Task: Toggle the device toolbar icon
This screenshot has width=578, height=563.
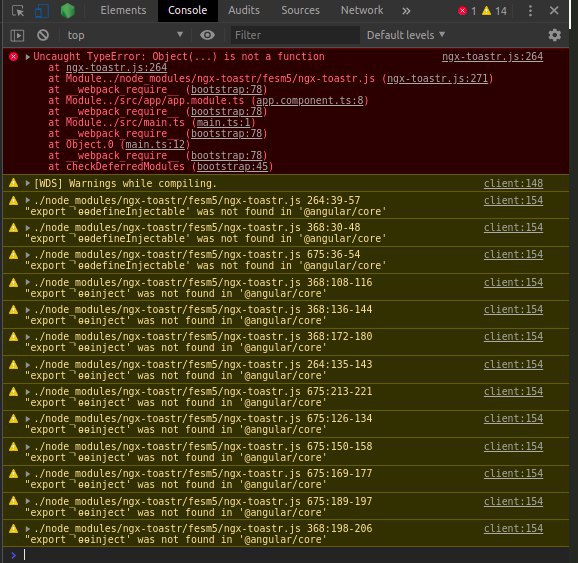Action: coord(42,11)
